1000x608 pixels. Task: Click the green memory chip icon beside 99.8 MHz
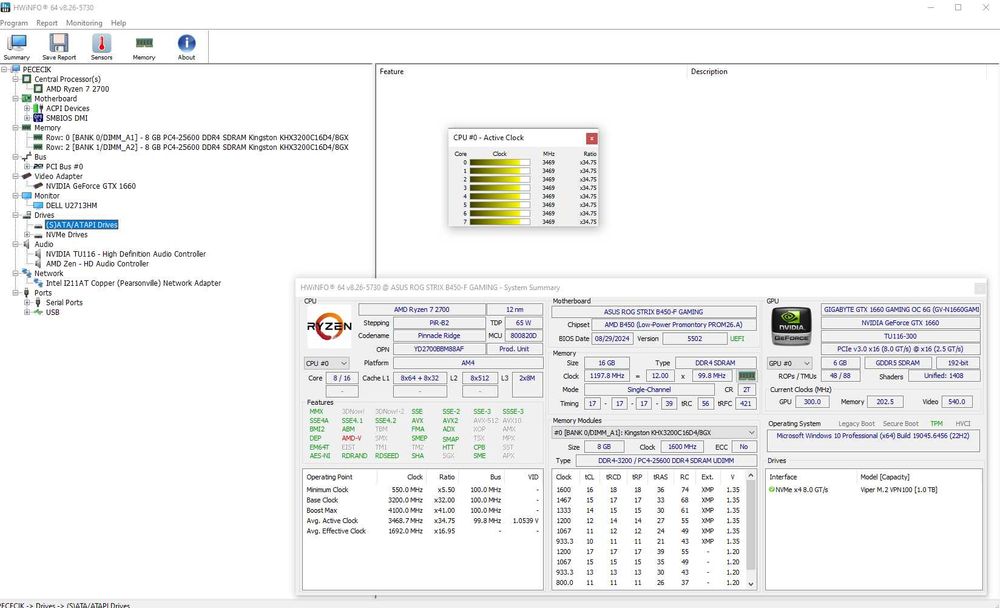click(x=746, y=376)
